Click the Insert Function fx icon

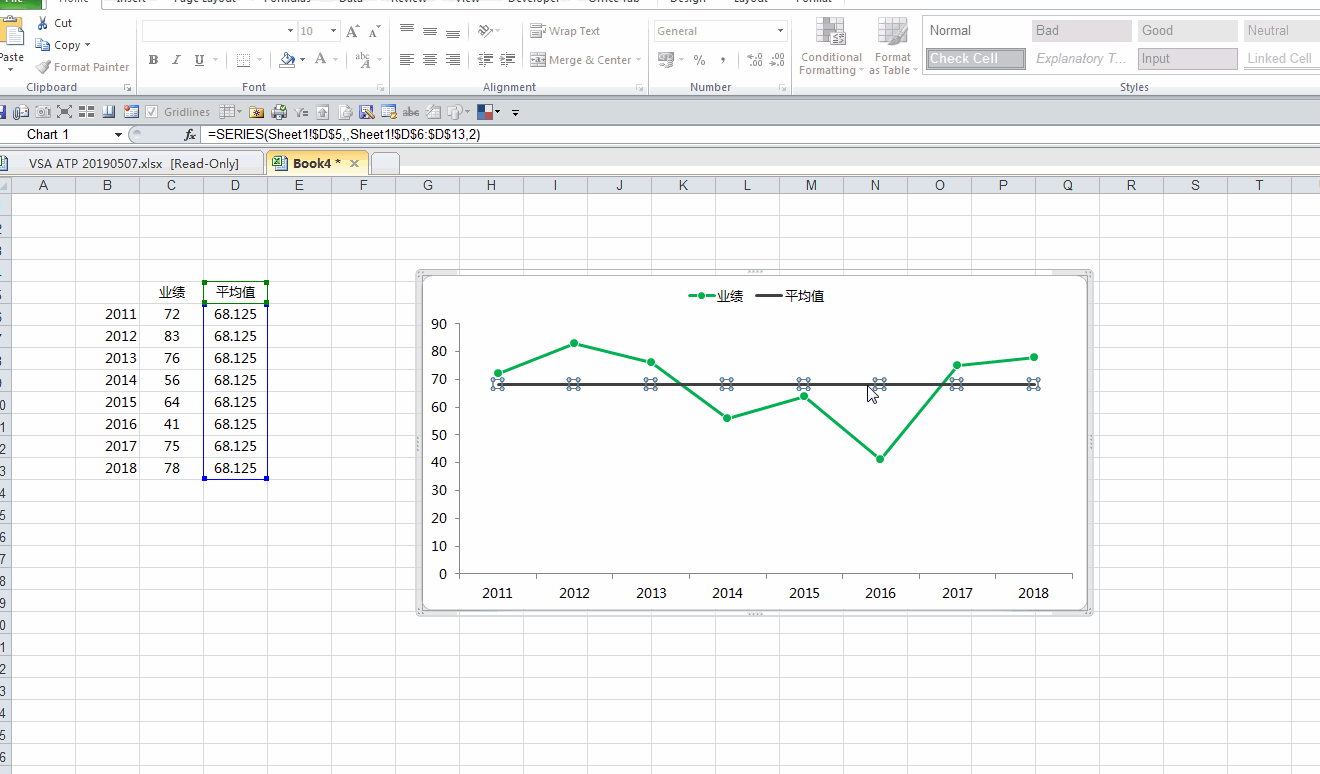point(190,134)
